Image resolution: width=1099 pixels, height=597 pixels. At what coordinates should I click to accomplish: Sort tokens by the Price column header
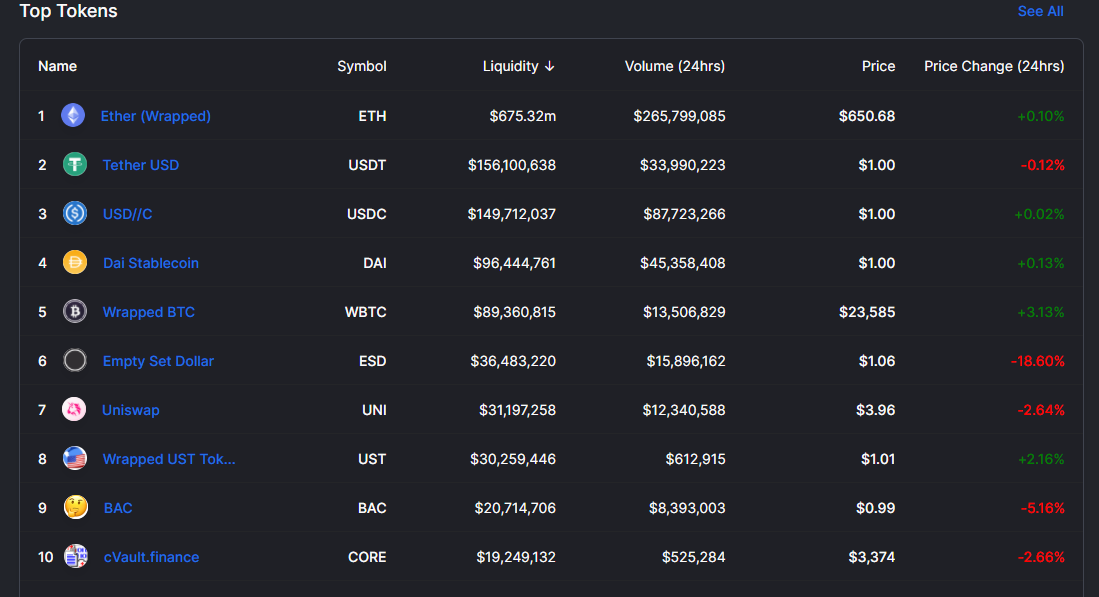pos(878,66)
